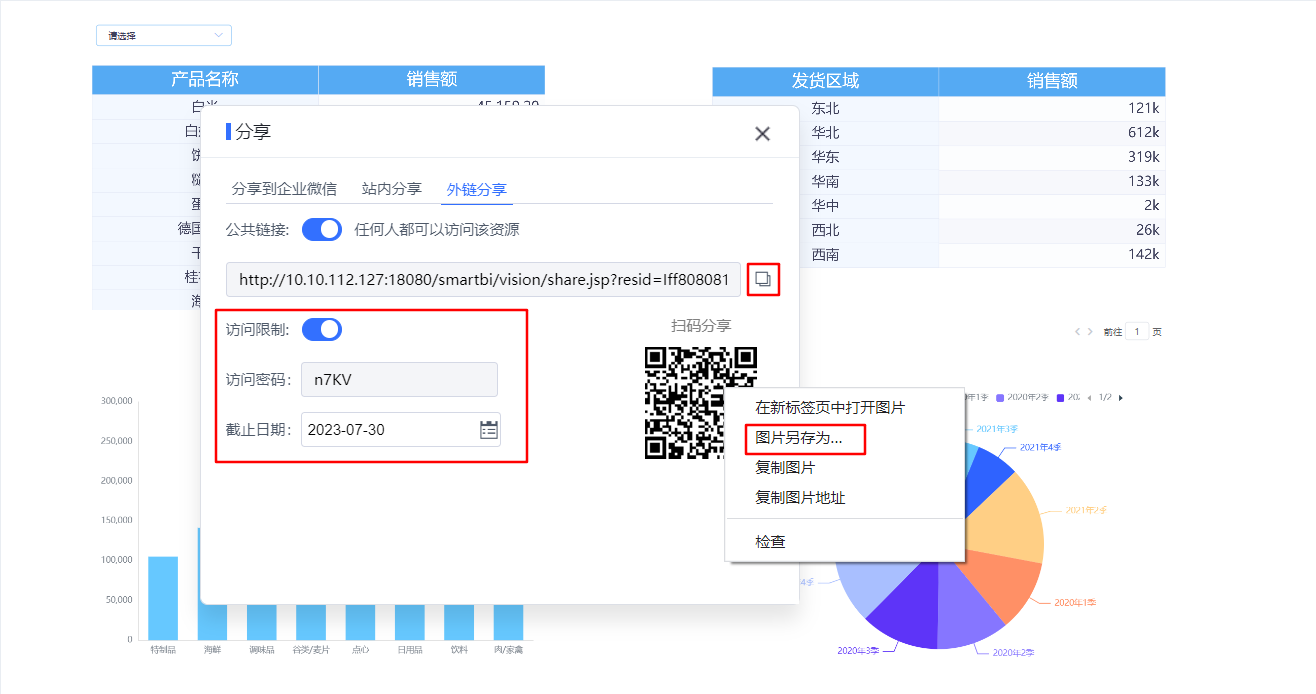Click the 产品名称 column header

pyautogui.click(x=205, y=80)
